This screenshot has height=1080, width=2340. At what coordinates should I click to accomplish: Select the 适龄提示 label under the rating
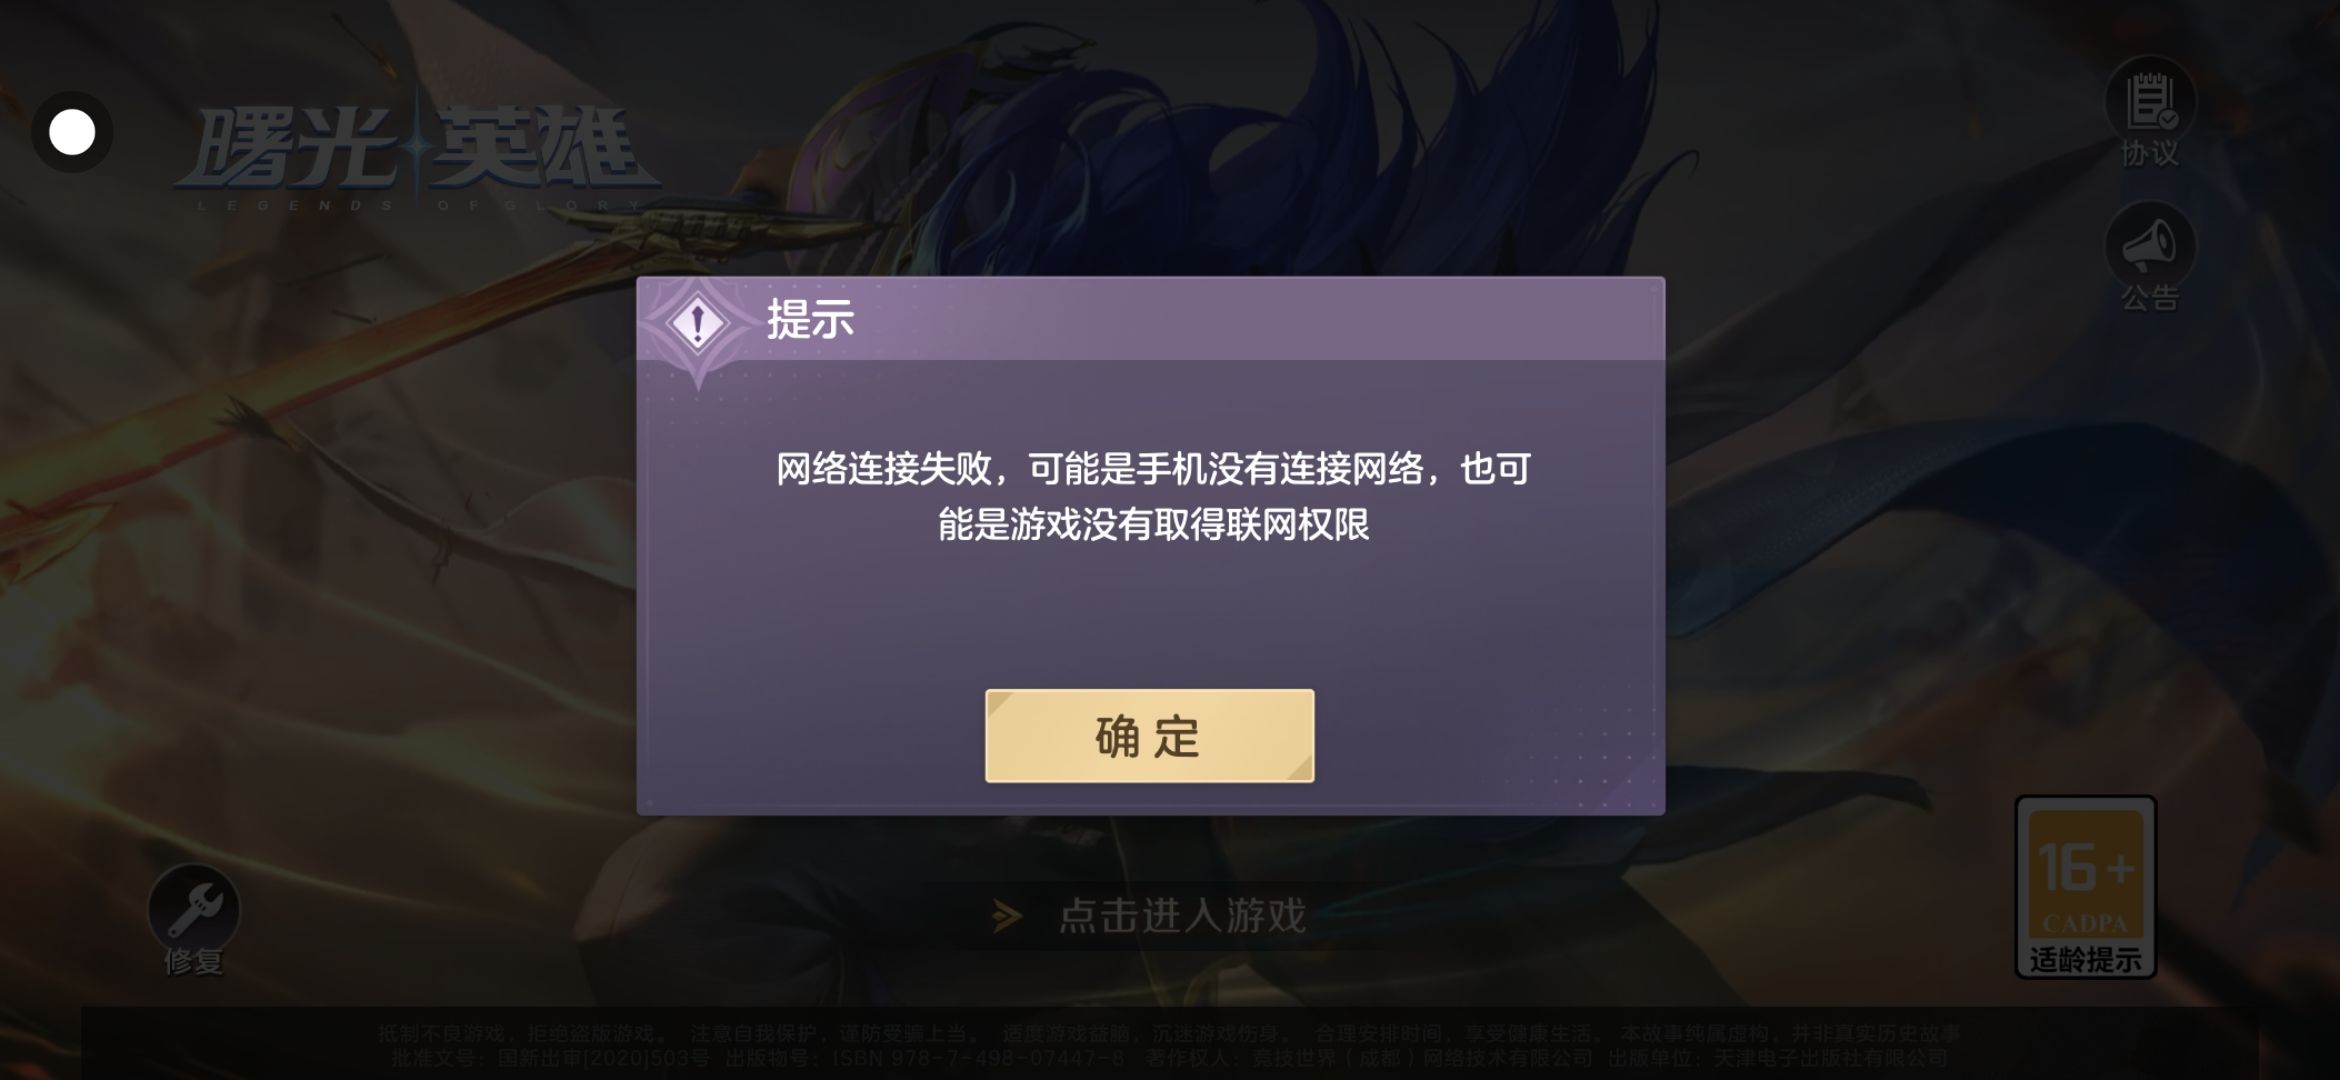pos(2086,960)
